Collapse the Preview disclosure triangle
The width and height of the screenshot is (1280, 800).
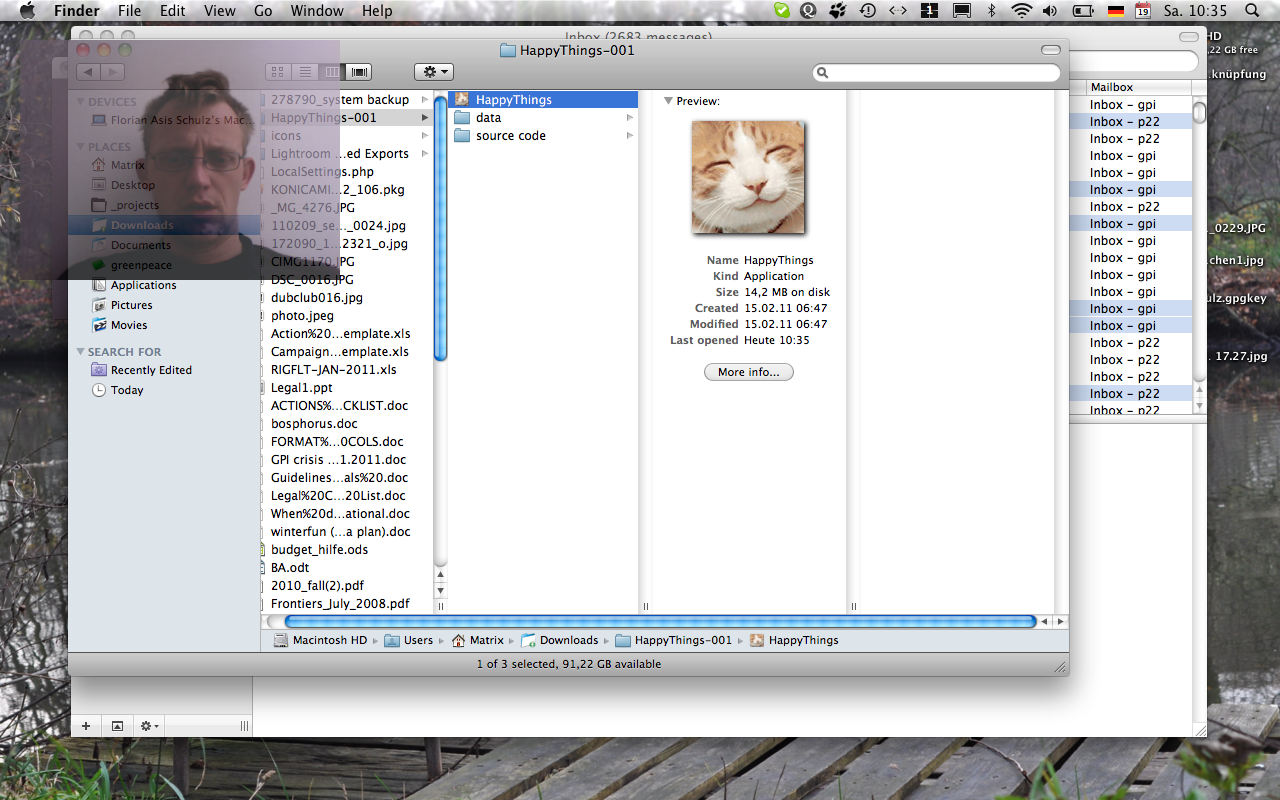click(x=668, y=101)
